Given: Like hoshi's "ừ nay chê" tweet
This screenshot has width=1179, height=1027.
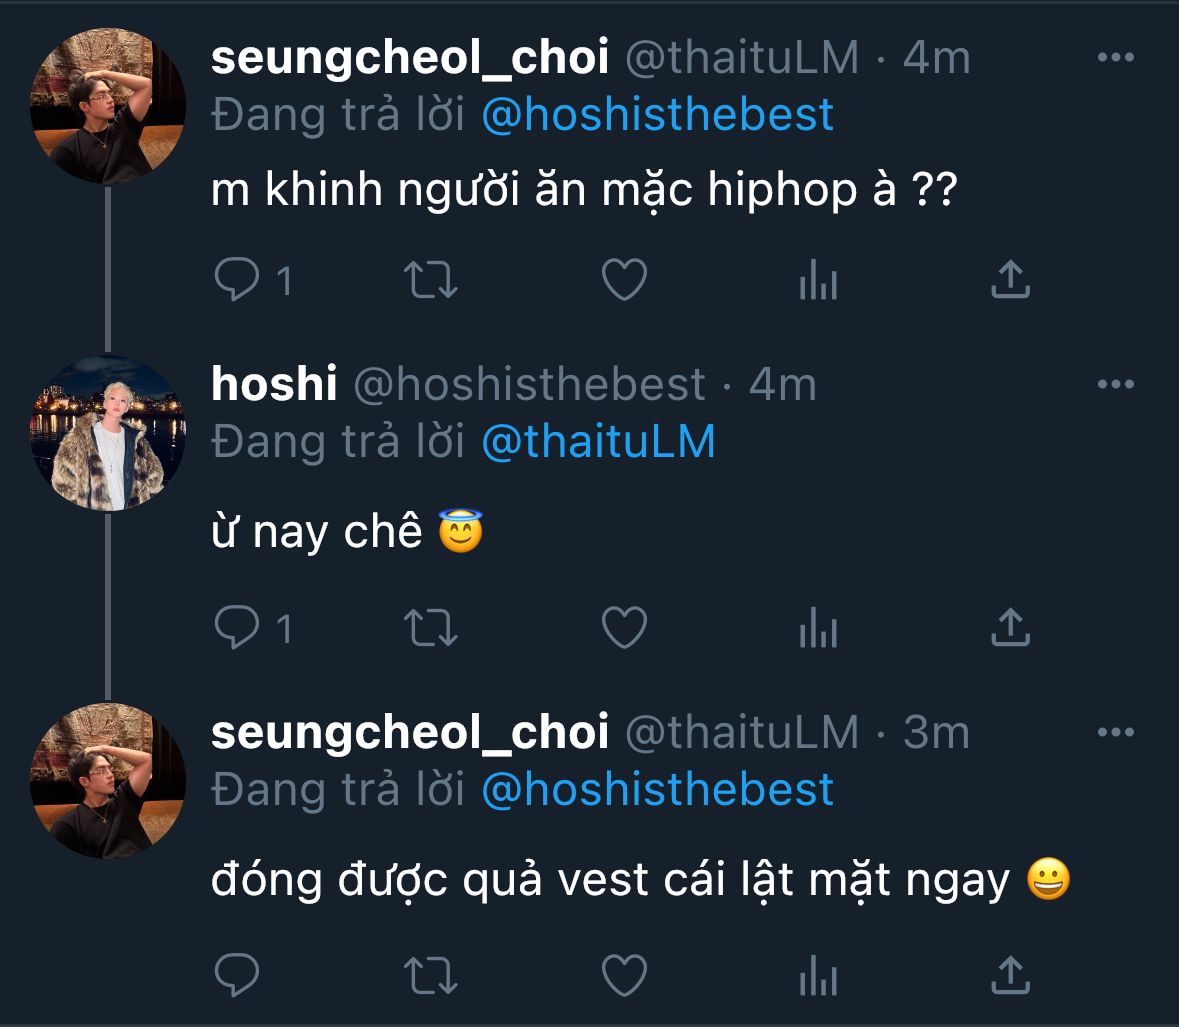Looking at the screenshot, I should 625,628.
